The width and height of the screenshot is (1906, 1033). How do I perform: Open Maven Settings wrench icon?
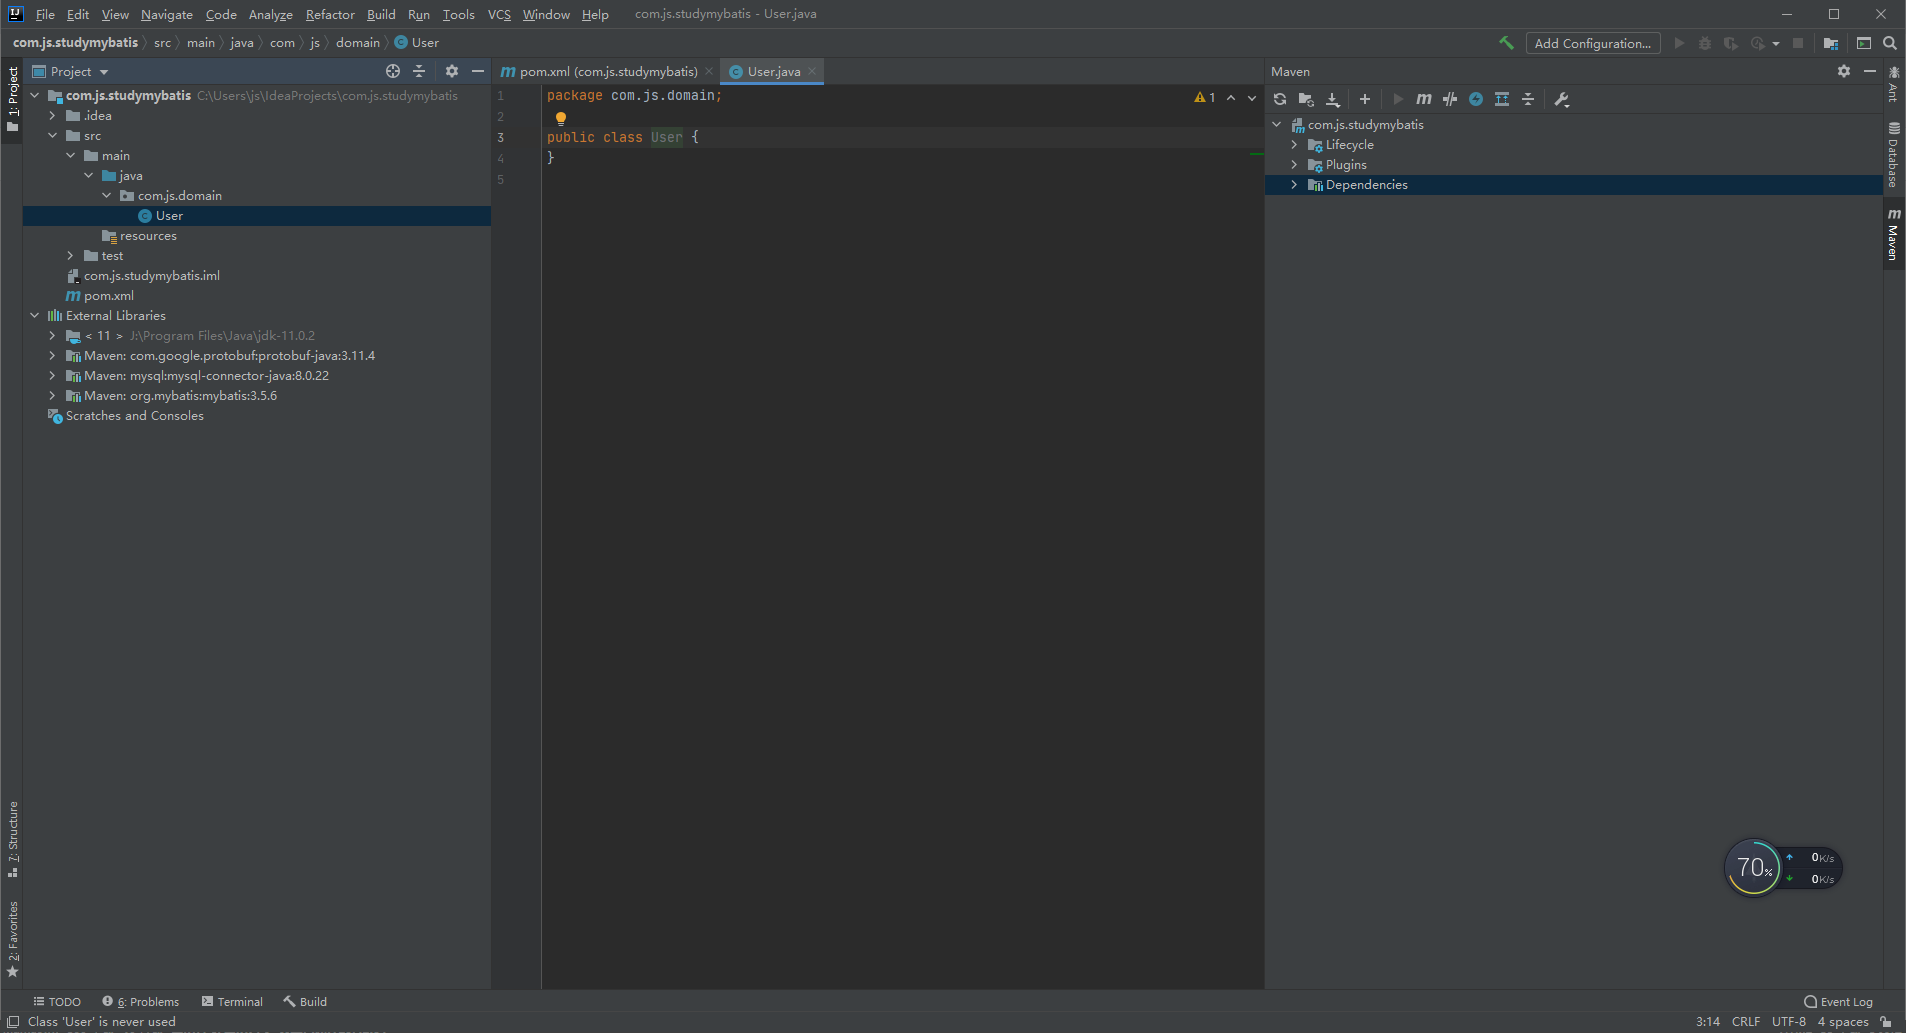pos(1562,99)
